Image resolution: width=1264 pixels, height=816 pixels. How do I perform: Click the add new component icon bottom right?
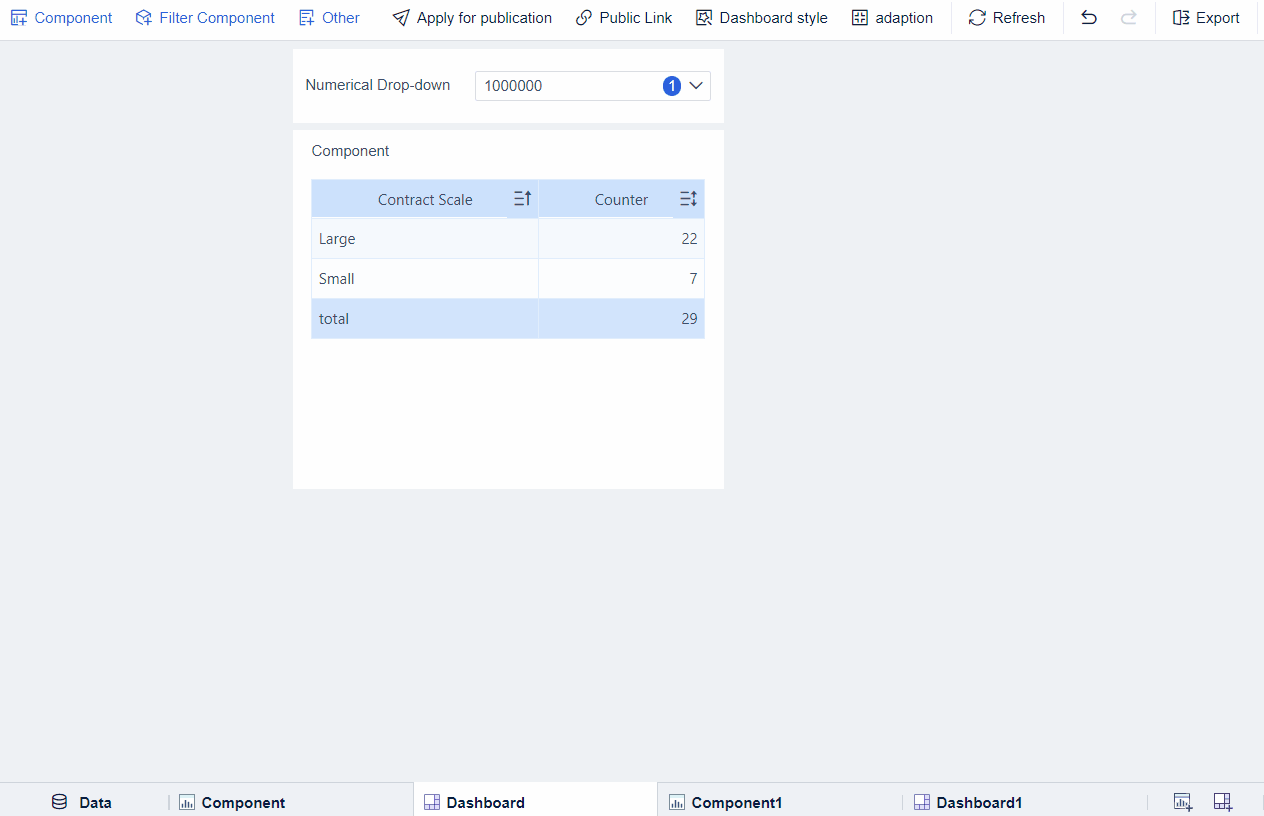pyautogui.click(x=1182, y=801)
